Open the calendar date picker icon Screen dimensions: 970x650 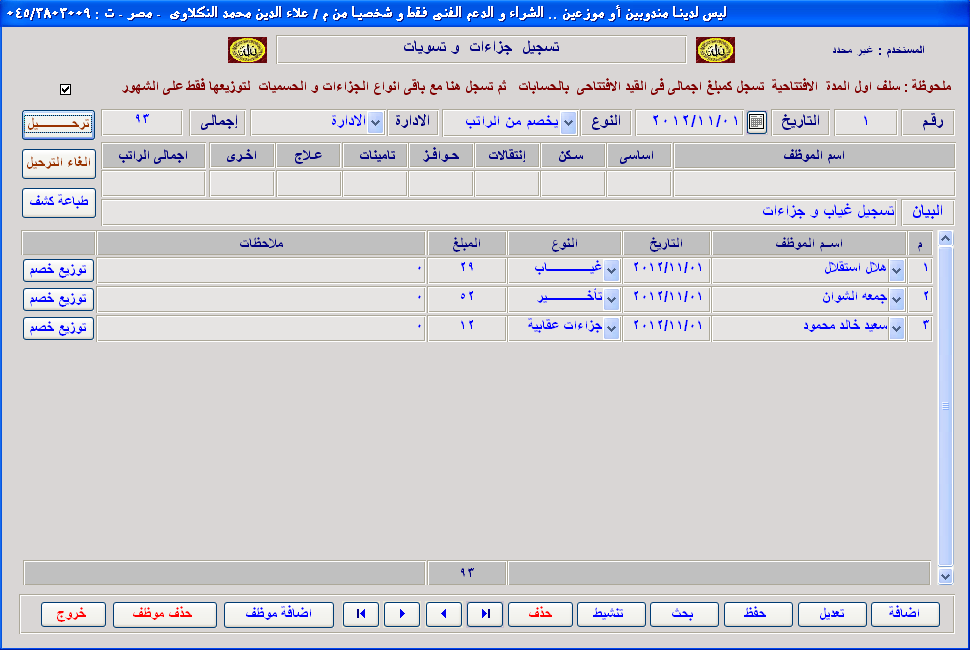pyautogui.click(x=757, y=122)
